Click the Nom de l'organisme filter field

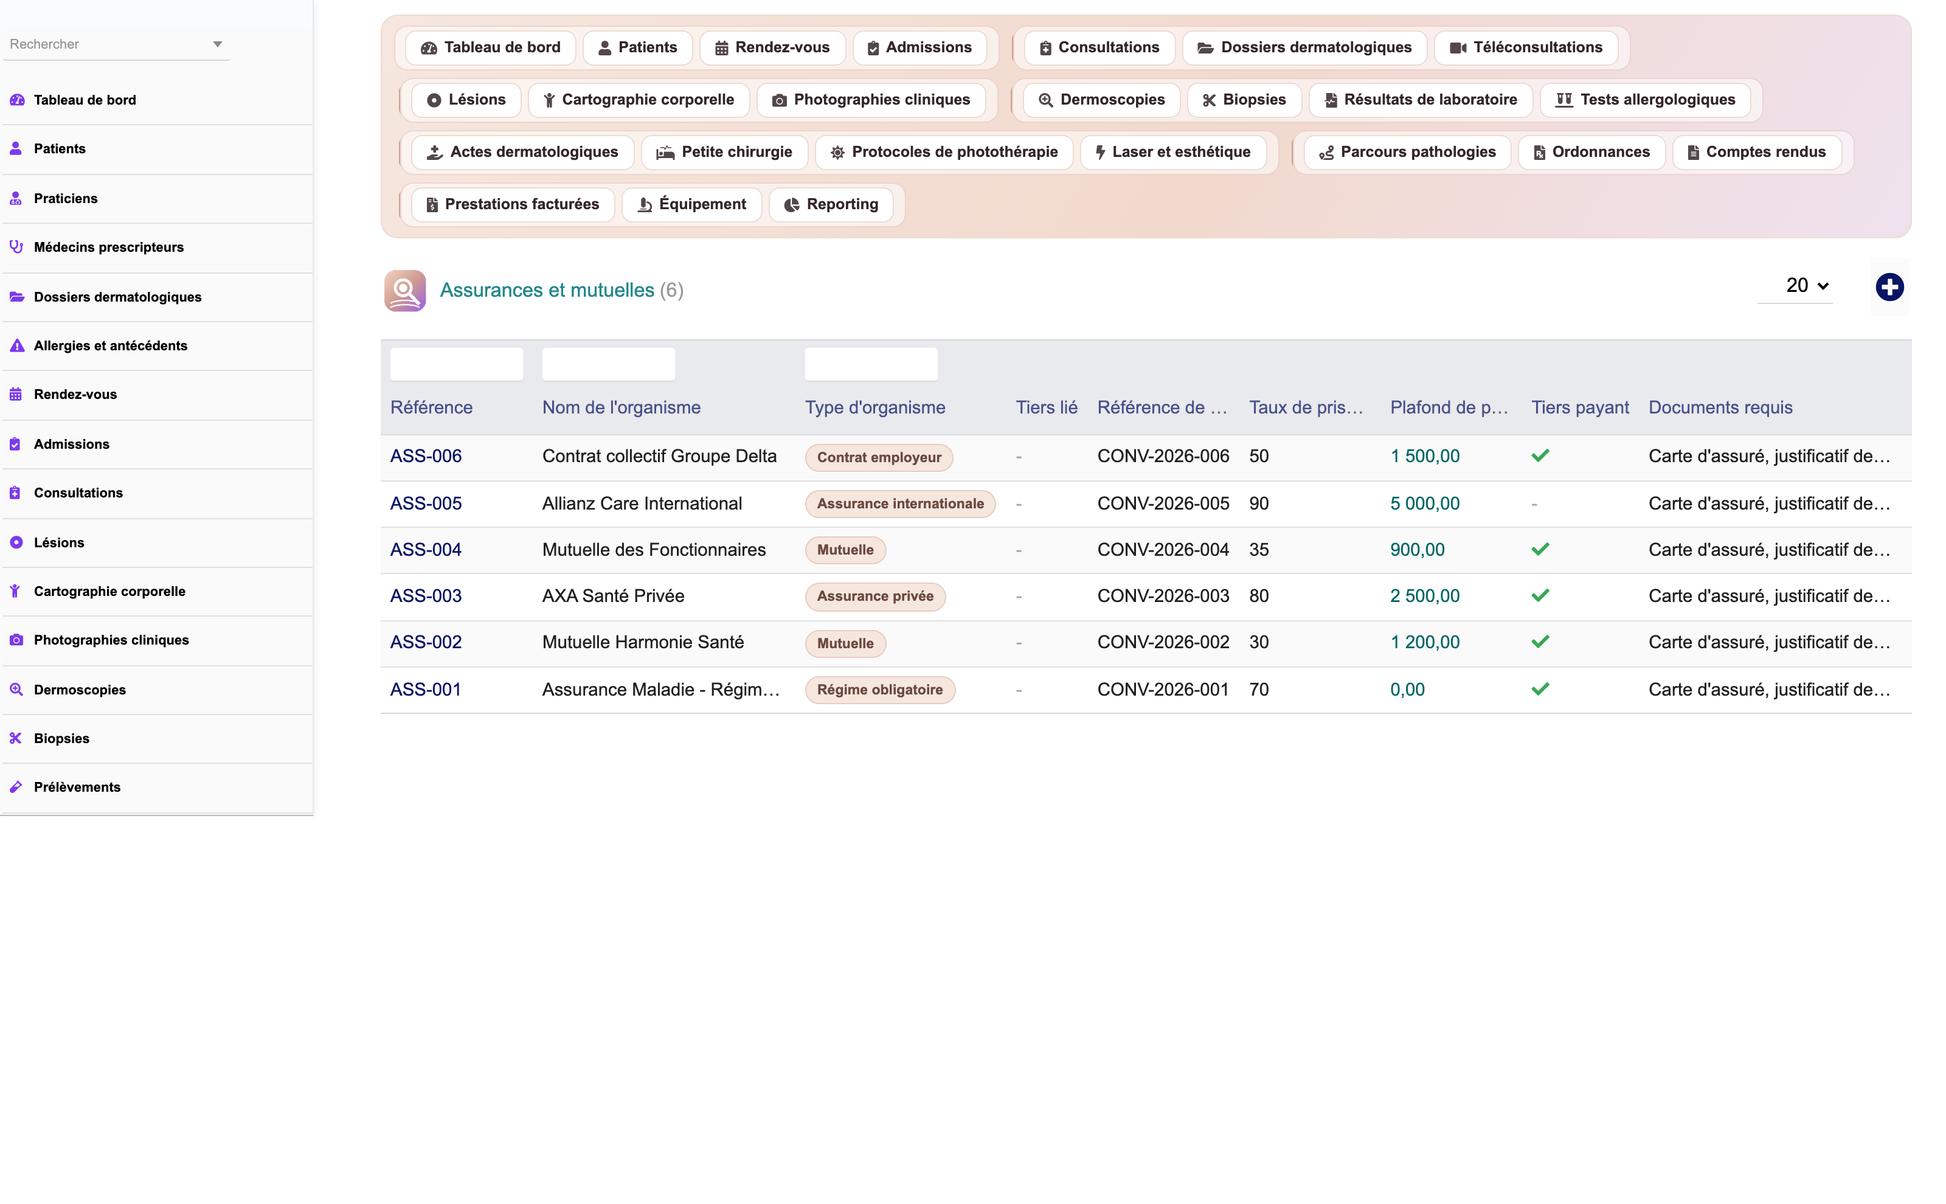[608, 364]
